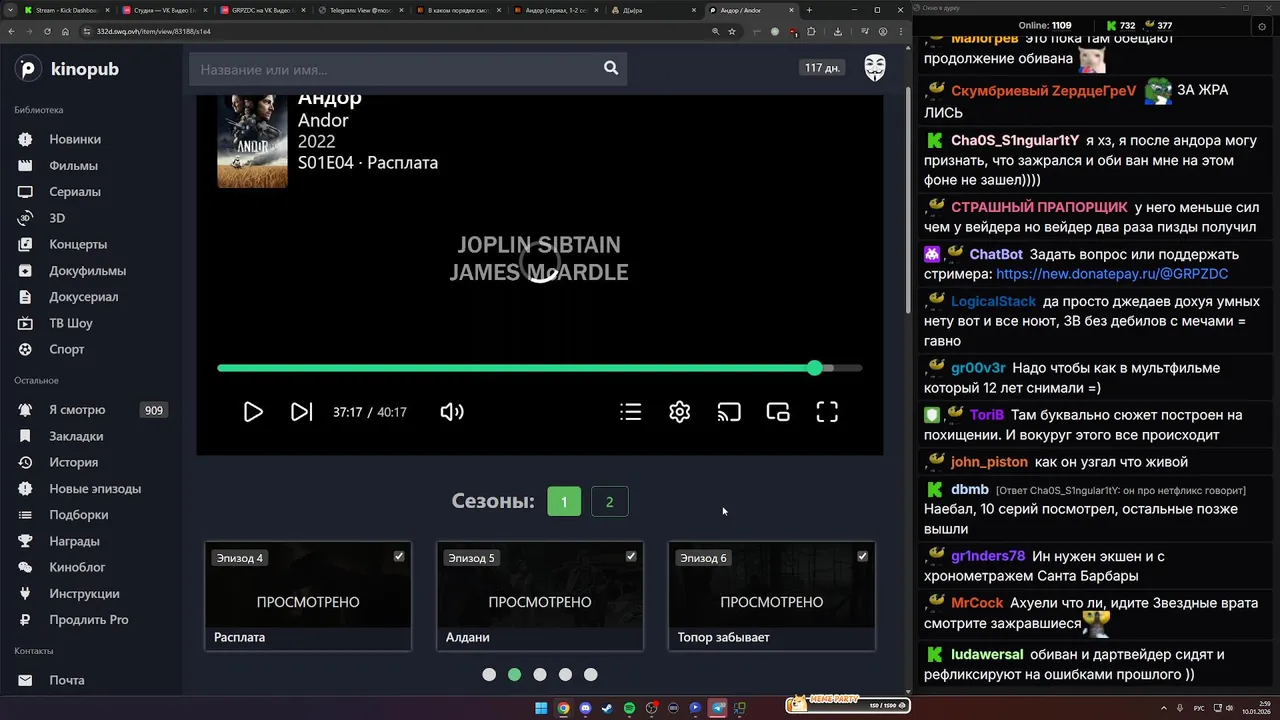
Task: Open Киноблог page
Action: click(77, 567)
